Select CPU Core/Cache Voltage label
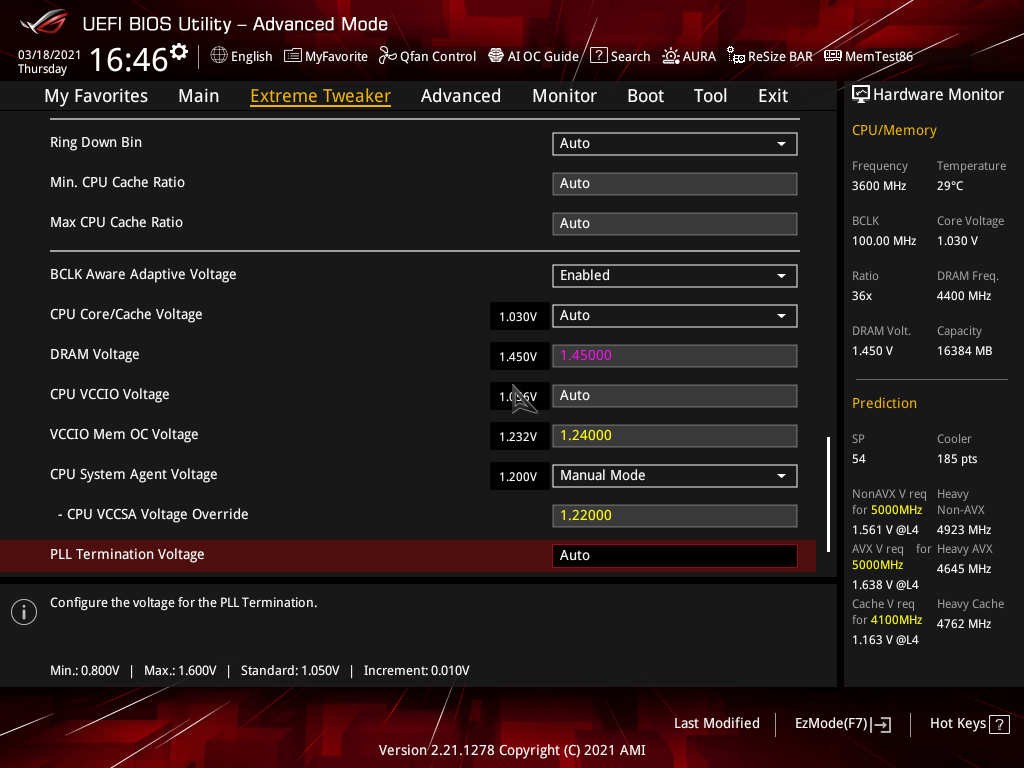This screenshot has height=768, width=1024. pyautogui.click(x=126, y=314)
